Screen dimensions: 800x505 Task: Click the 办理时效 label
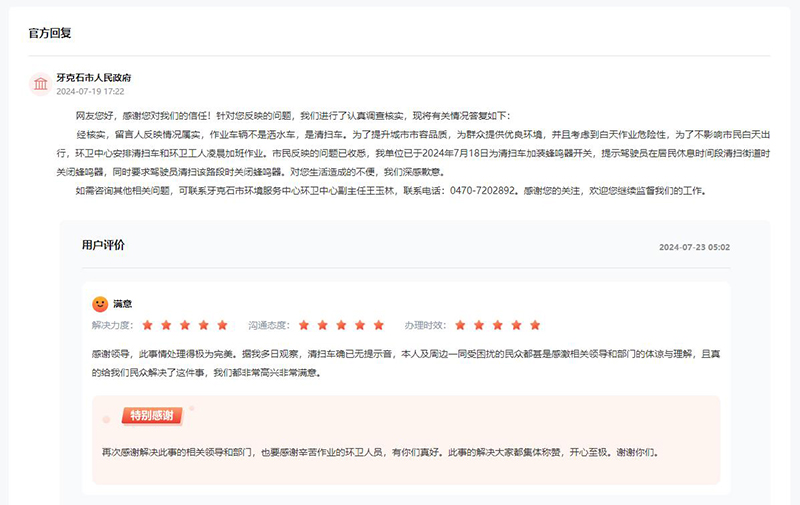click(426, 325)
